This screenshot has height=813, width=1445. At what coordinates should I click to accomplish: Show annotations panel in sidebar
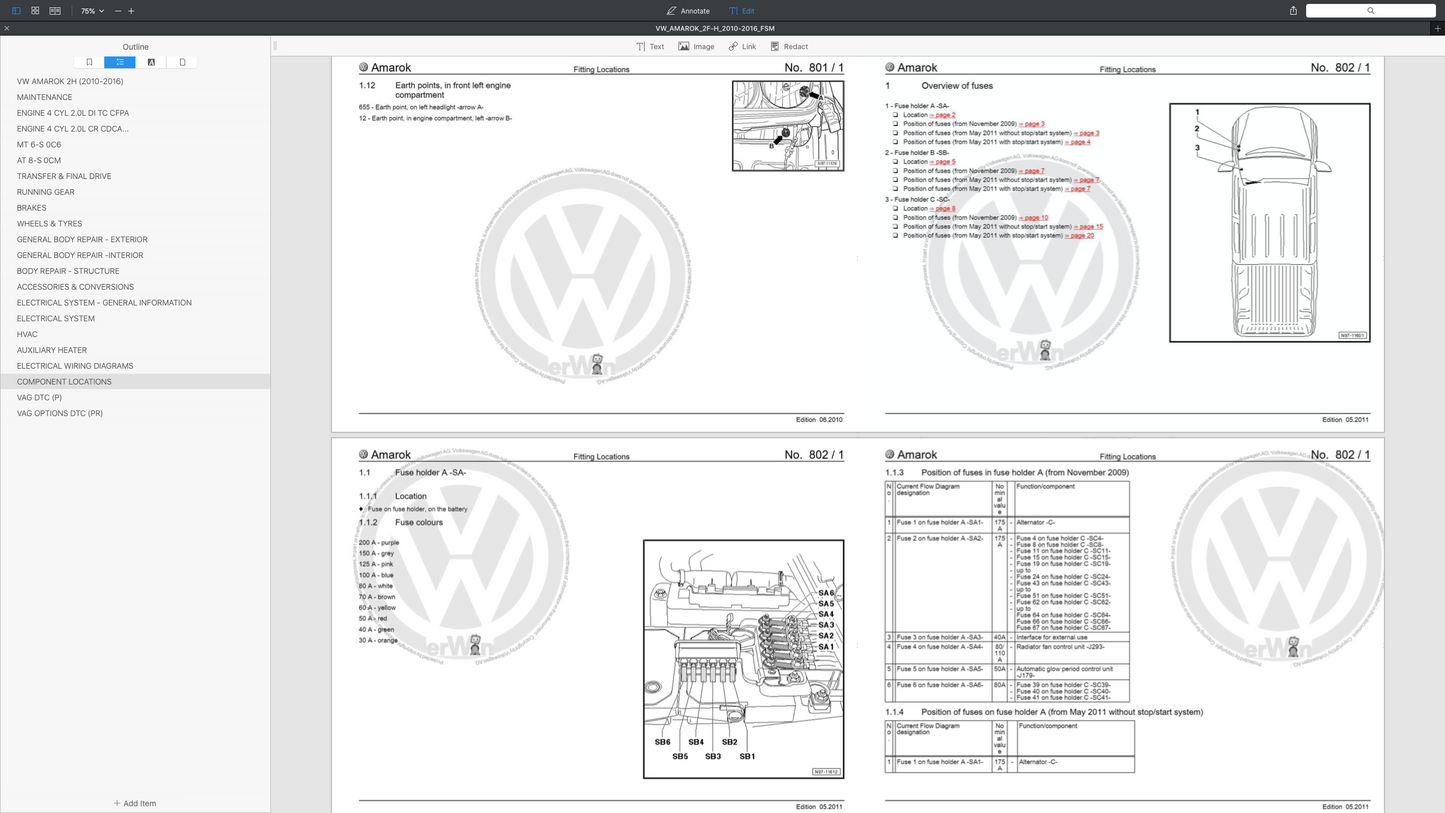[151, 62]
